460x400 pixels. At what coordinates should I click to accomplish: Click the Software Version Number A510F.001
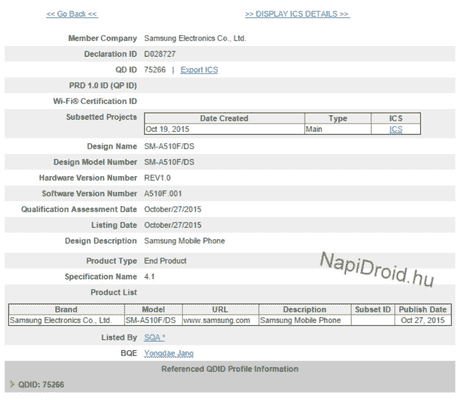click(163, 194)
